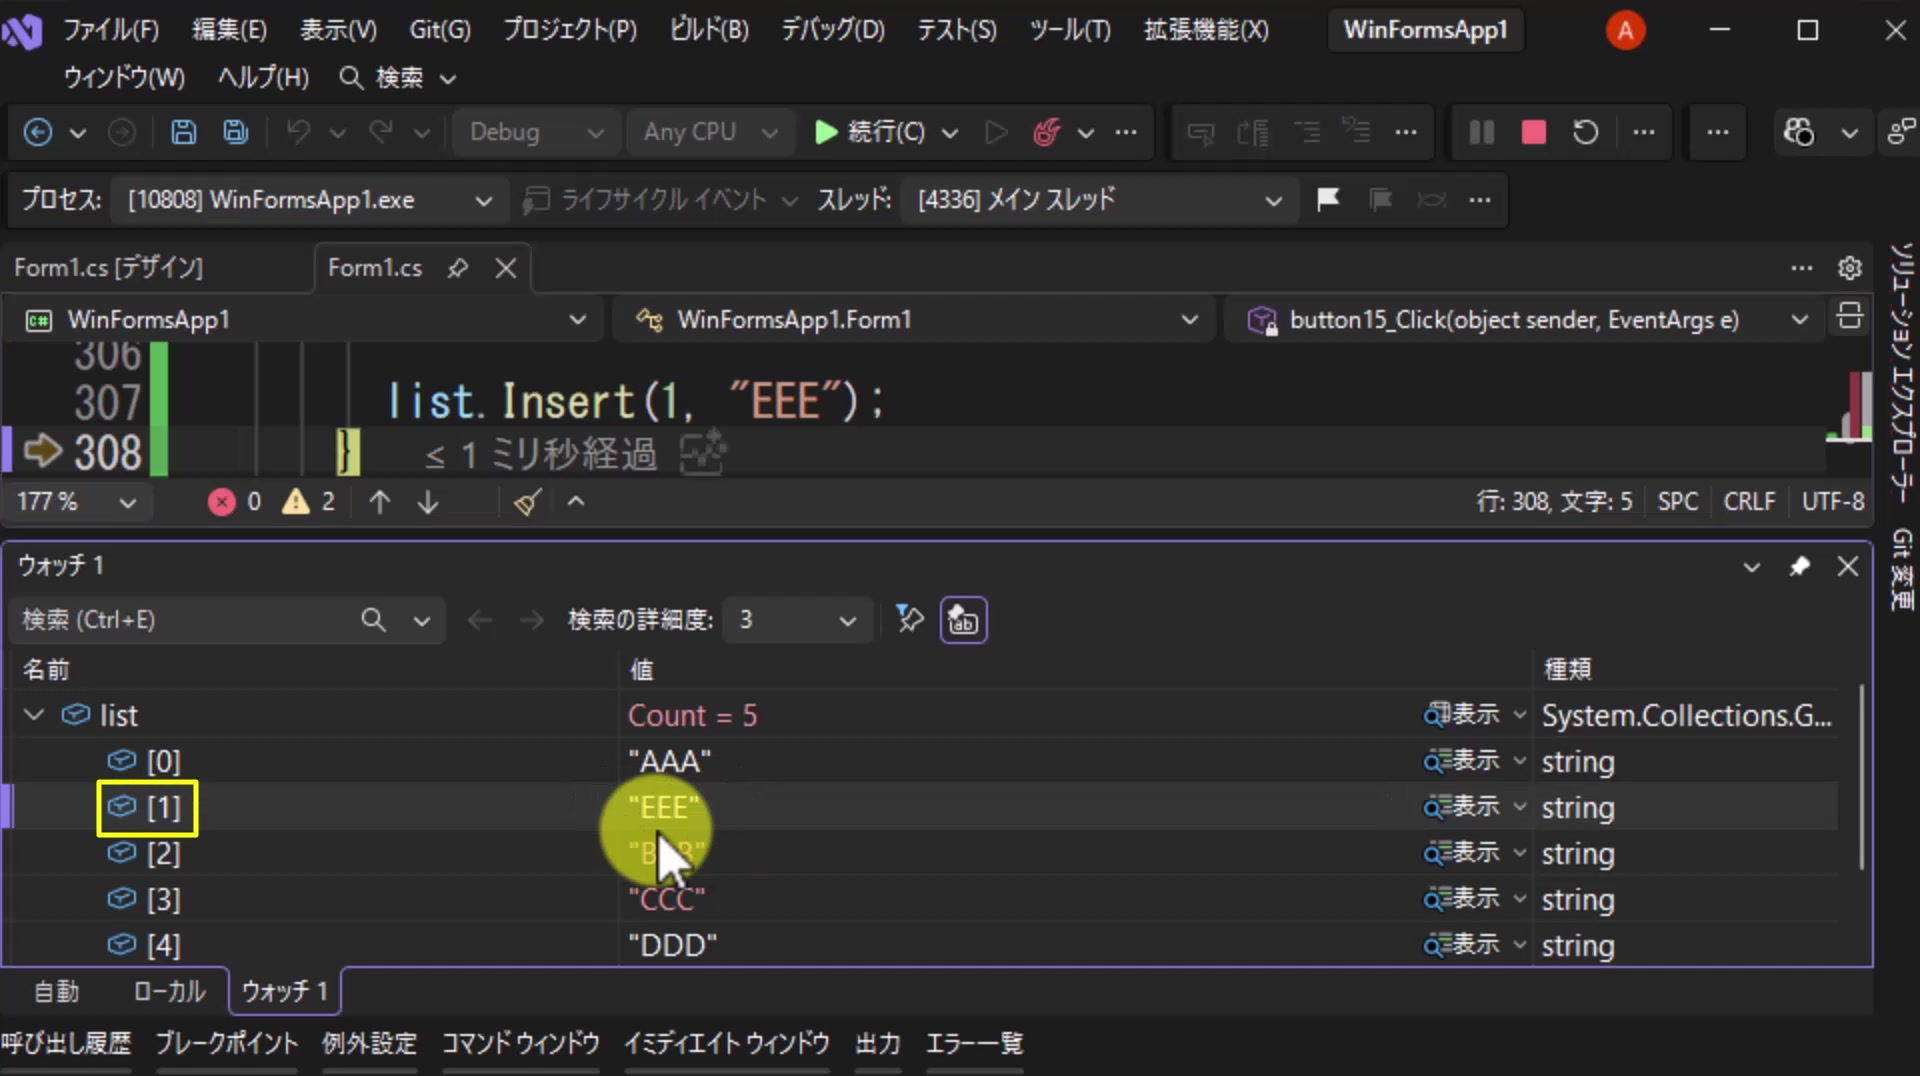Click the account avatar A
The width and height of the screenshot is (1920, 1076).
click(x=1625, y=30)
